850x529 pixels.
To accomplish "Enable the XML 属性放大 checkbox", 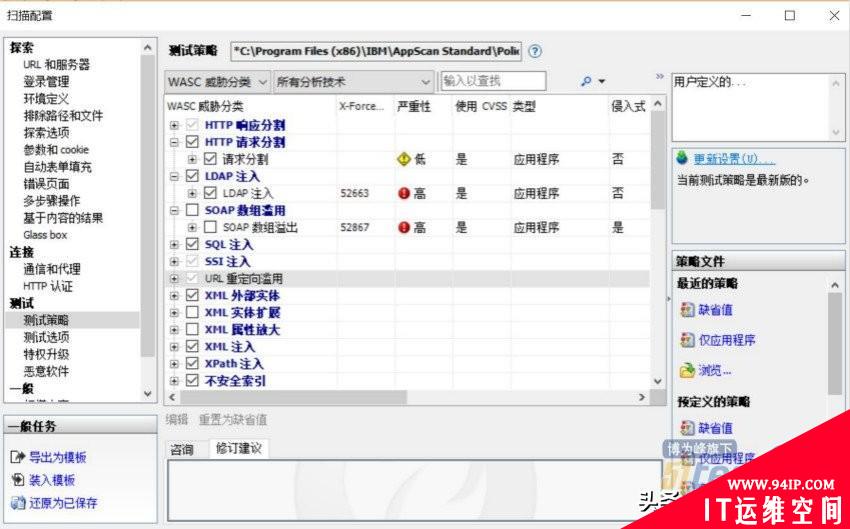I will [x=192, y=330].
